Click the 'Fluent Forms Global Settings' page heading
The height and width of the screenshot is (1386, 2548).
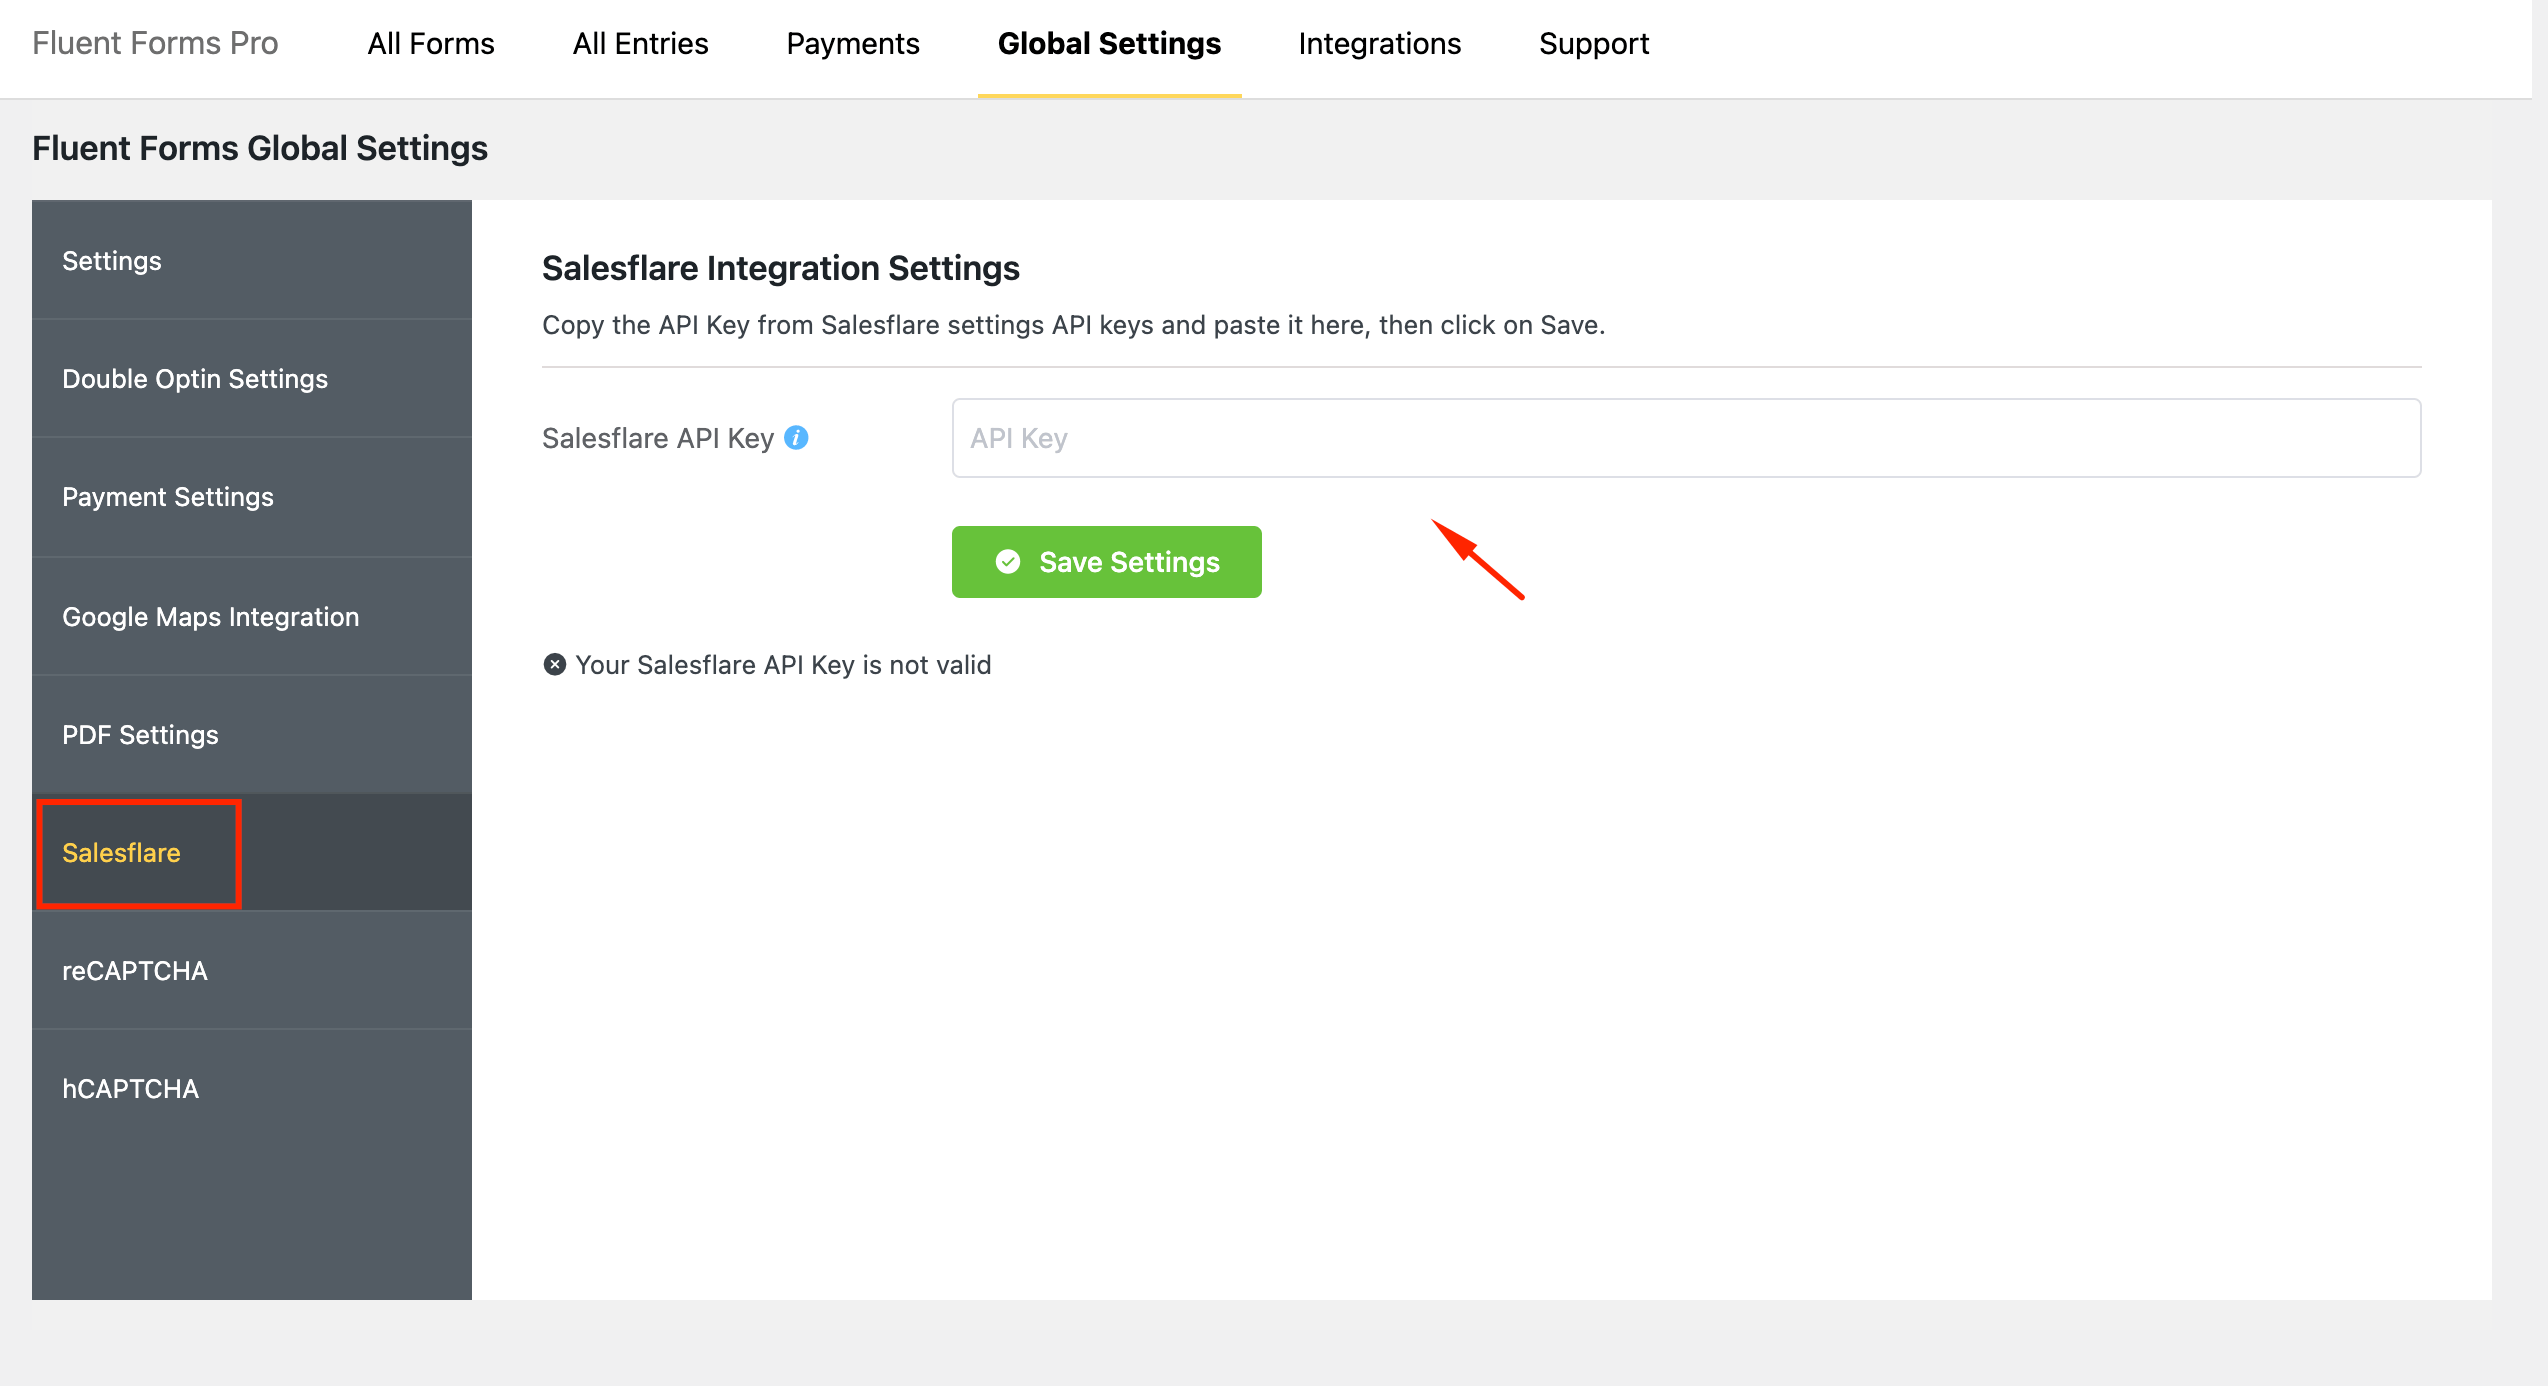(260, 148)
